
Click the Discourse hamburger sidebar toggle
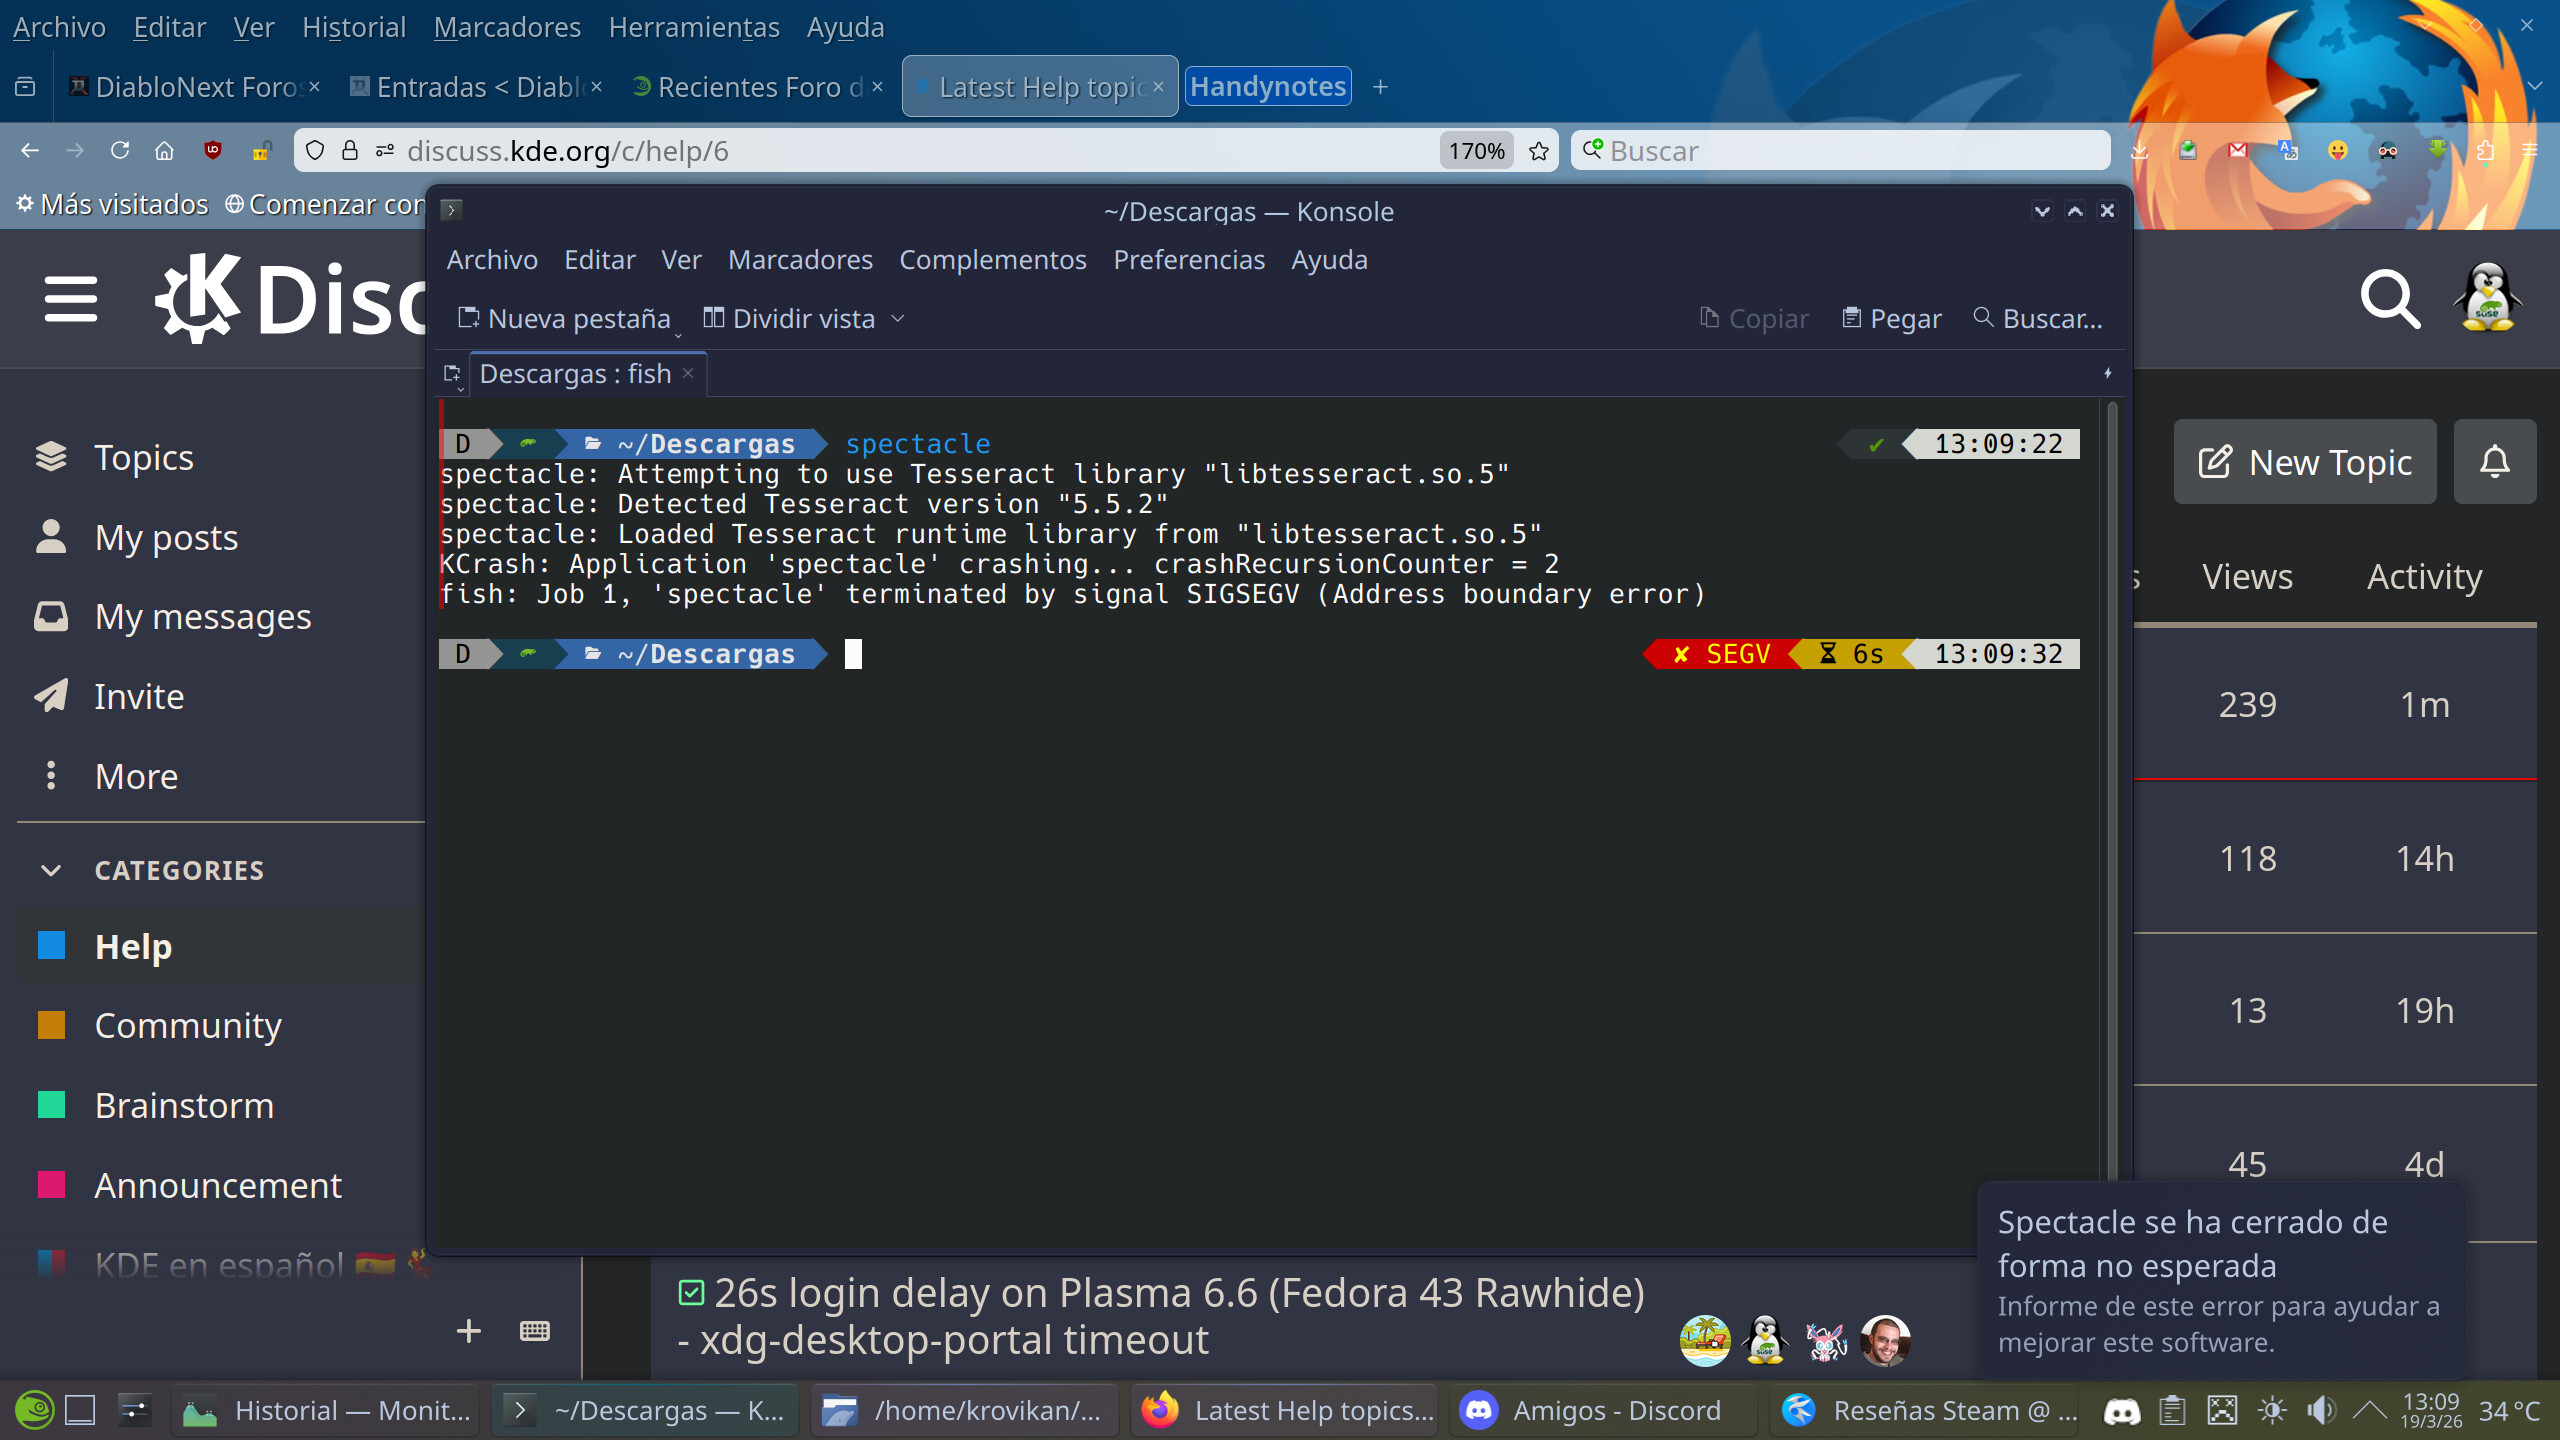[x=71, y=299]
